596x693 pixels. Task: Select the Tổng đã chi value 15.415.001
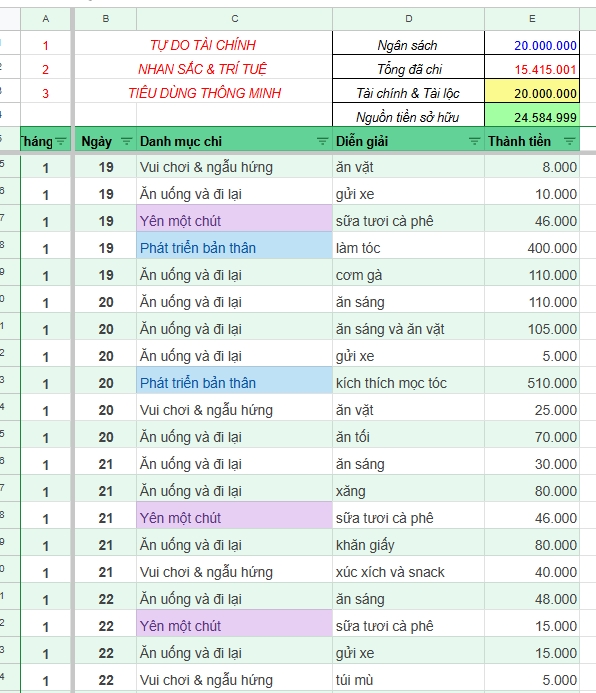click(x=532, y=67)
